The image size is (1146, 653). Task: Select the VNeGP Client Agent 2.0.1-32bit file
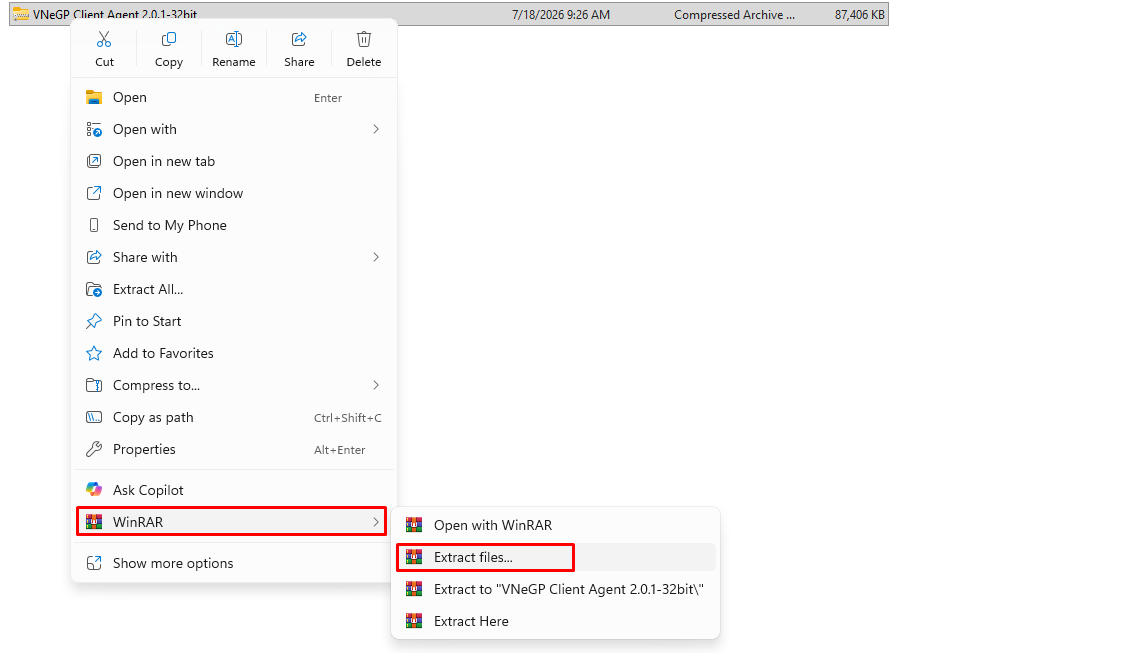click(449, 14)
